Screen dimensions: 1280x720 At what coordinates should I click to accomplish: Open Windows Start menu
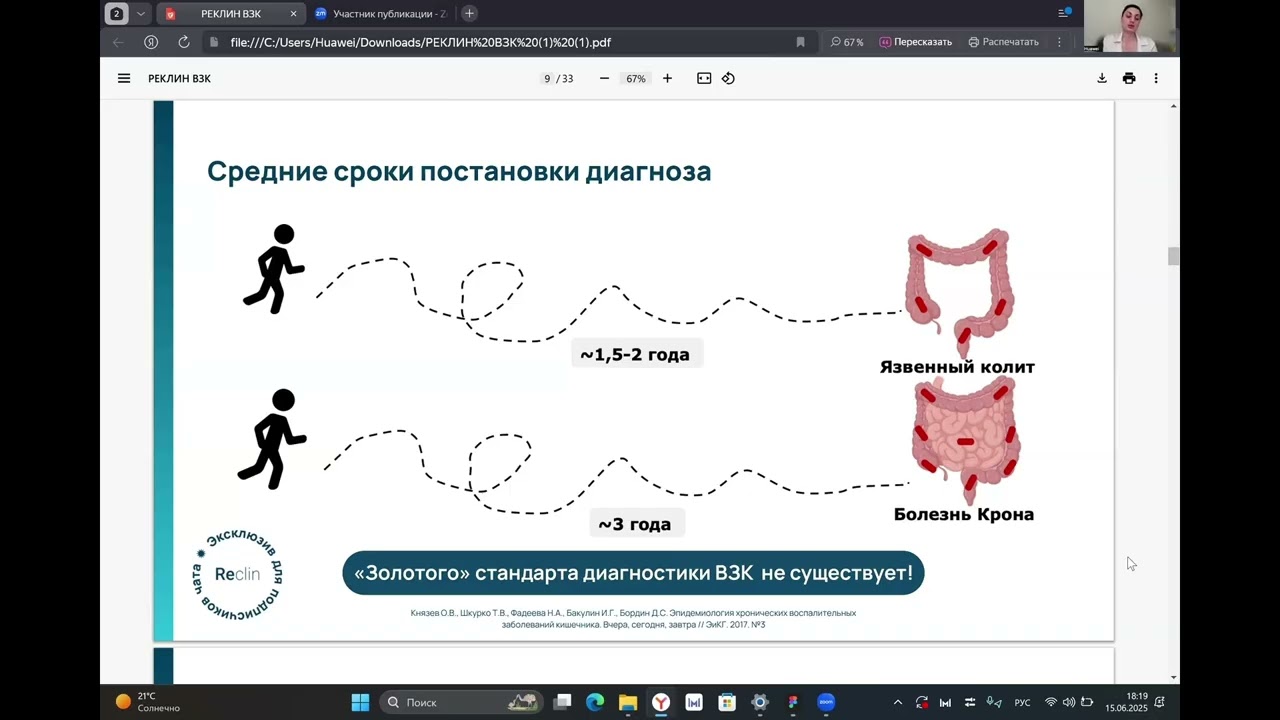[x=360, y=702]
